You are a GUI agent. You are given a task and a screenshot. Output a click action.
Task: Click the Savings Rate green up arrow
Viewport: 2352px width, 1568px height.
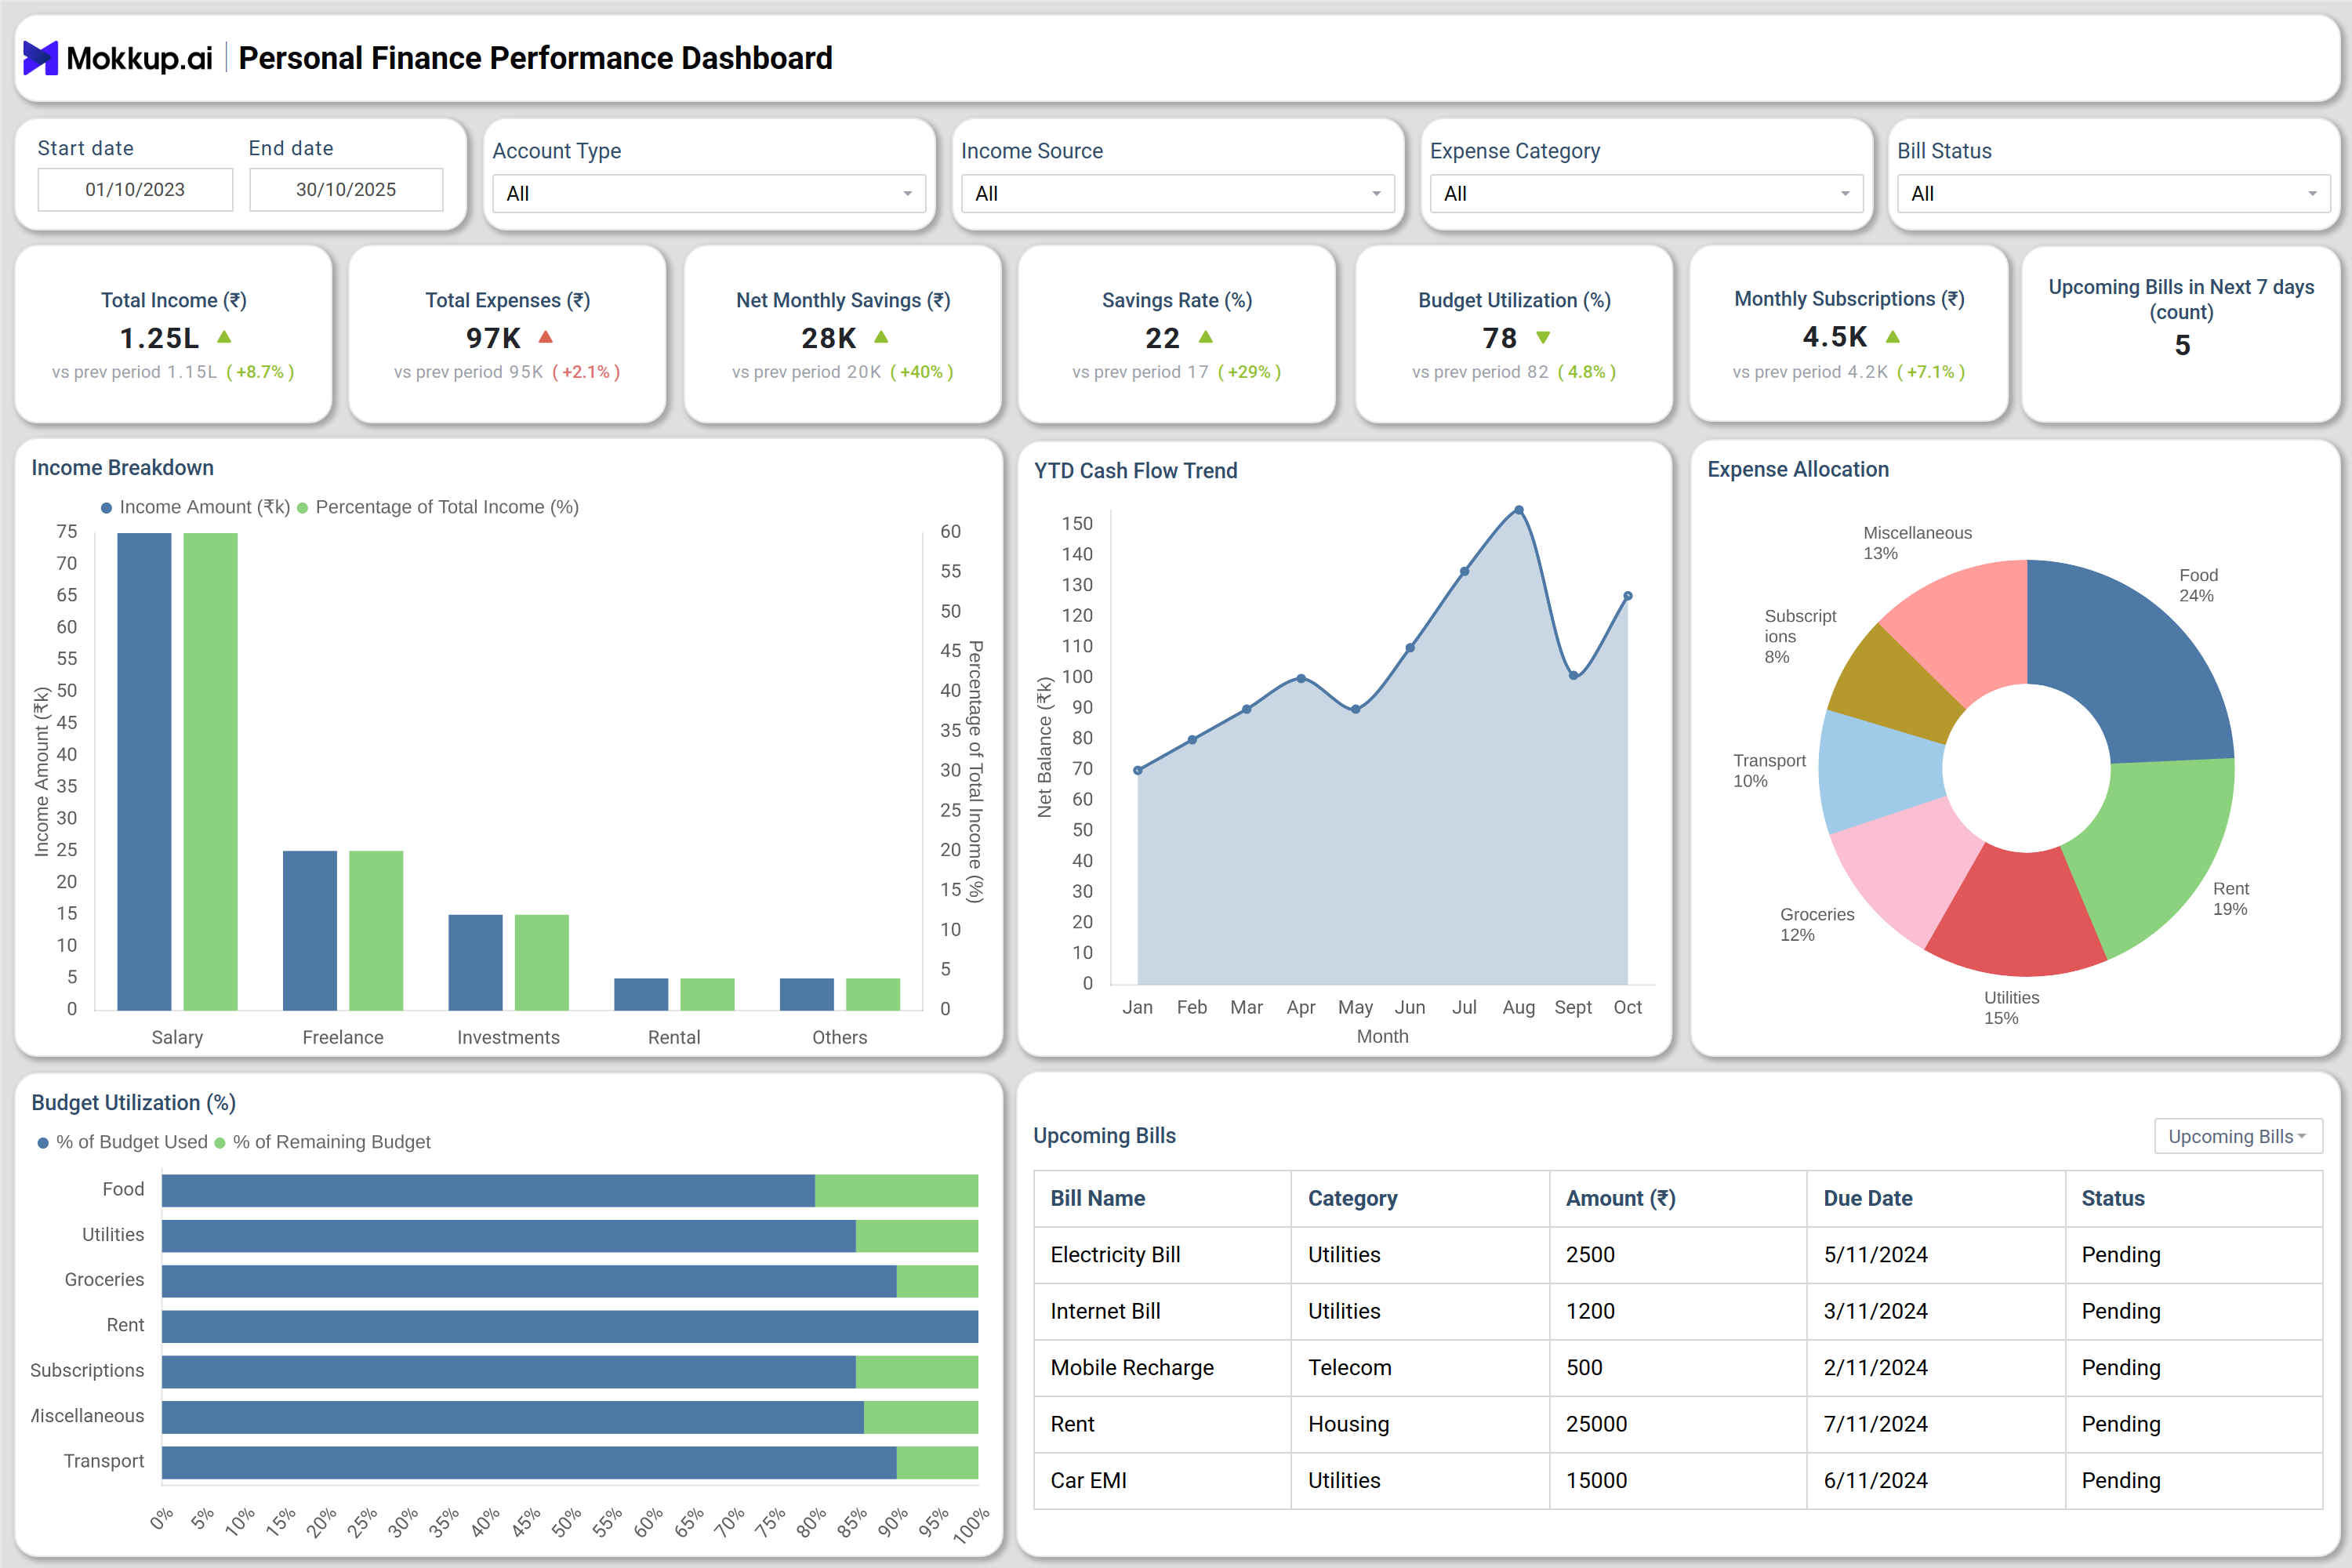pos(1206,337)
